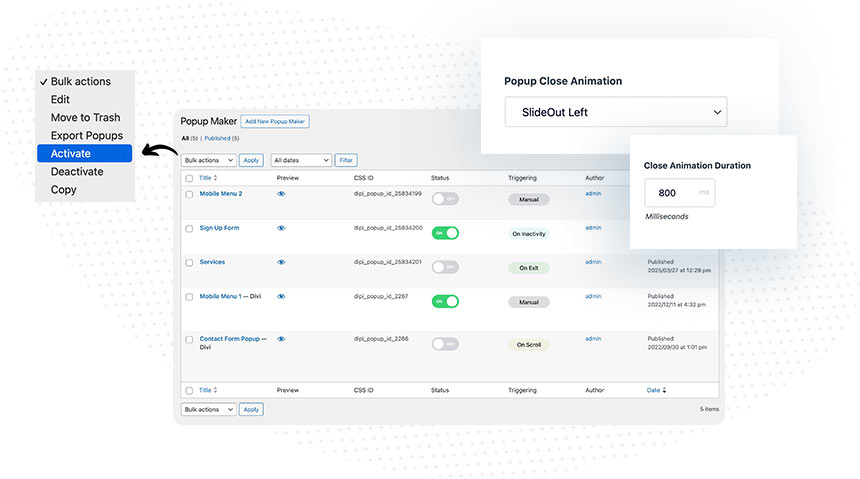
Task: Open the top Bulk actions dropdown
Action: tap(208, 160)
